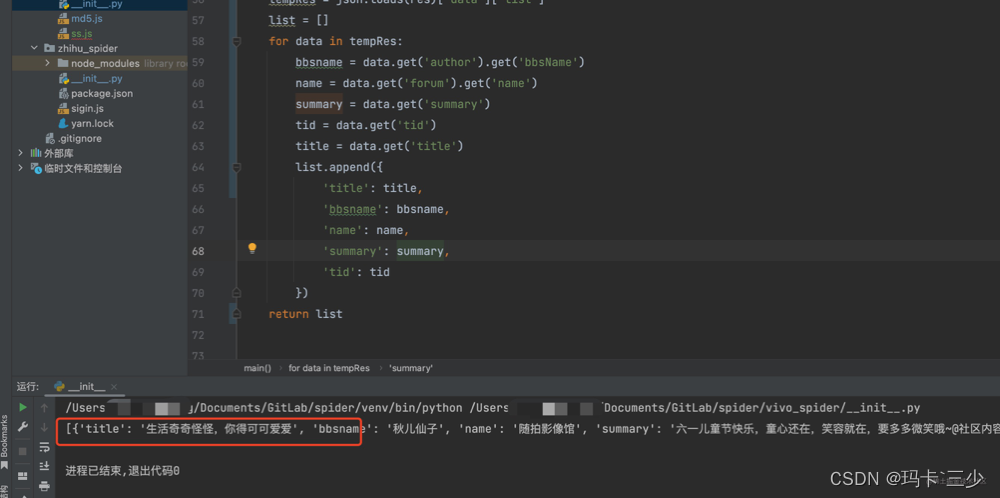Select the zhihu_spider folder name
Image resolution: width=1000 pixels, height=498 pixels.
88,48
